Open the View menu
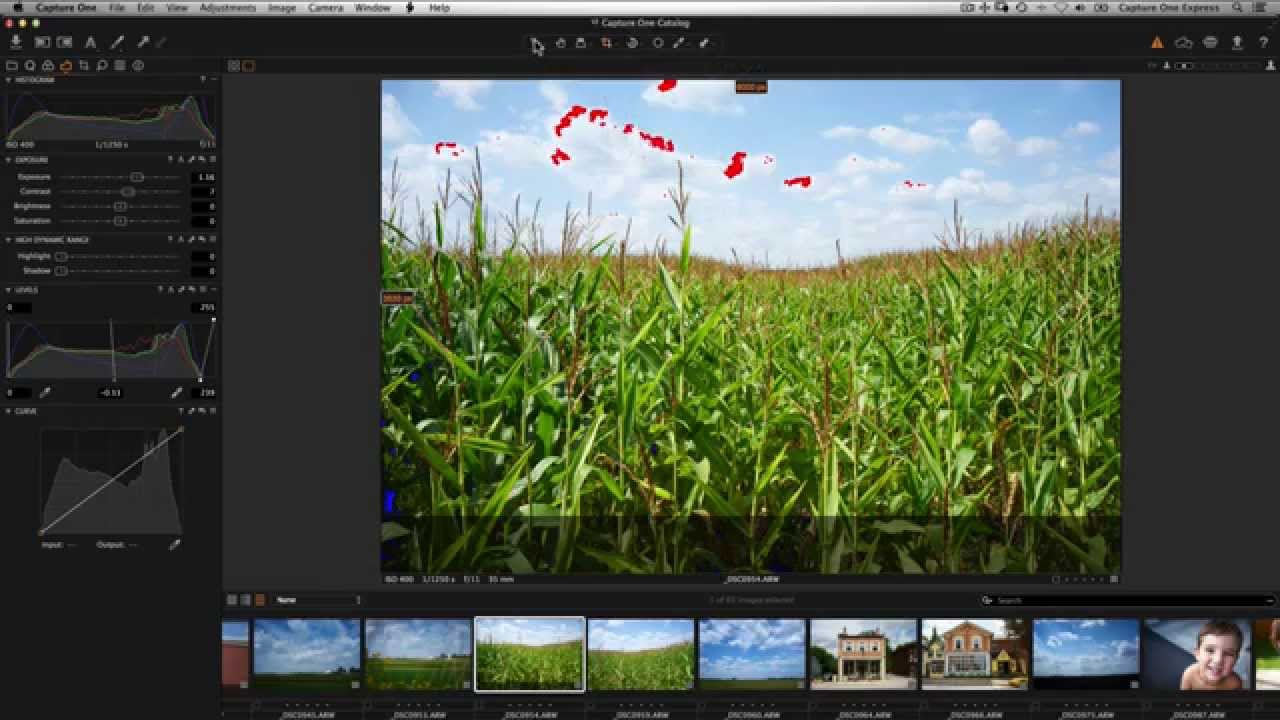This screenshot has width=1280, height=720. click(177, 7)
